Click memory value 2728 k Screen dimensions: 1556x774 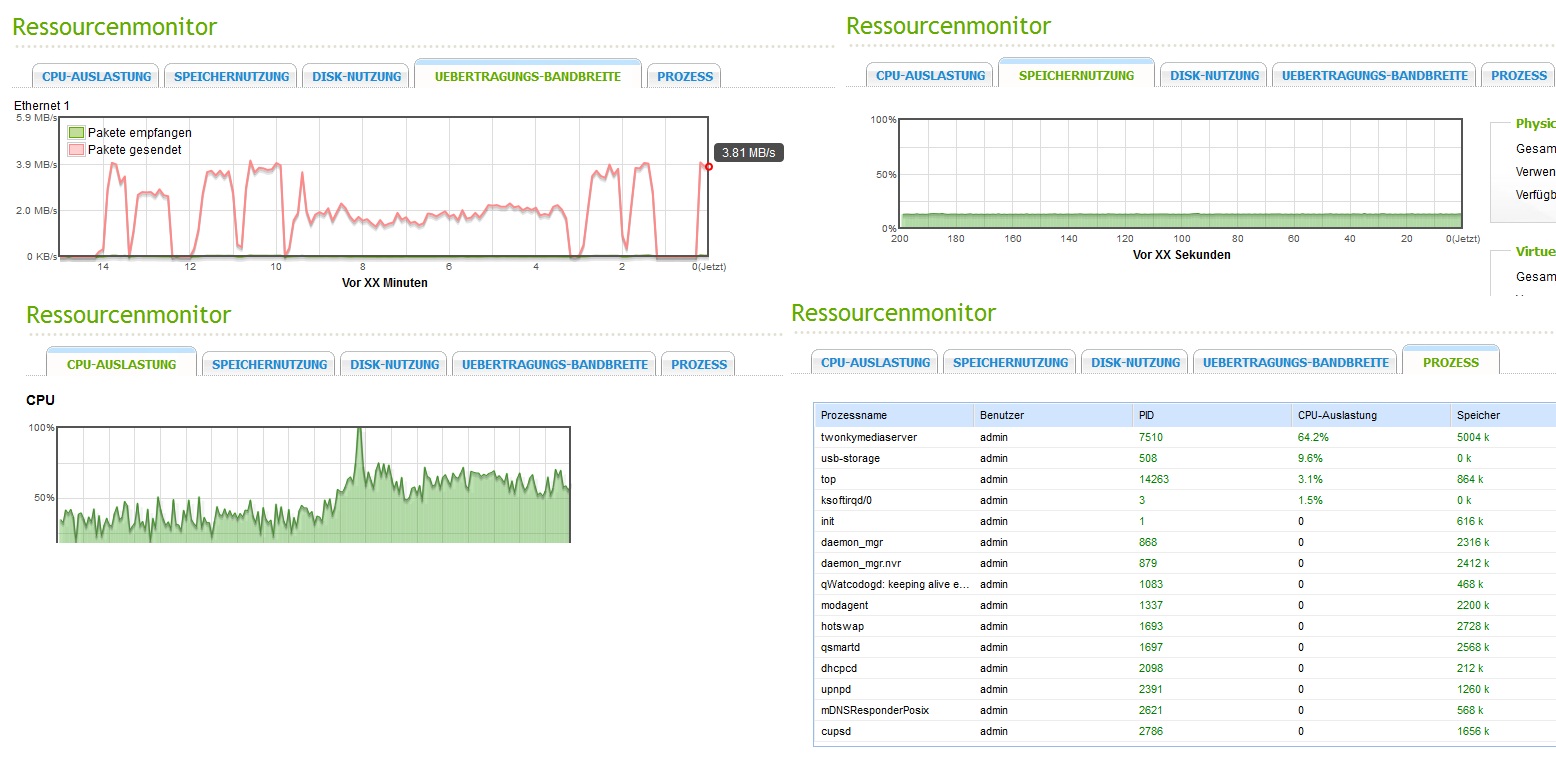click(1474, 626)
